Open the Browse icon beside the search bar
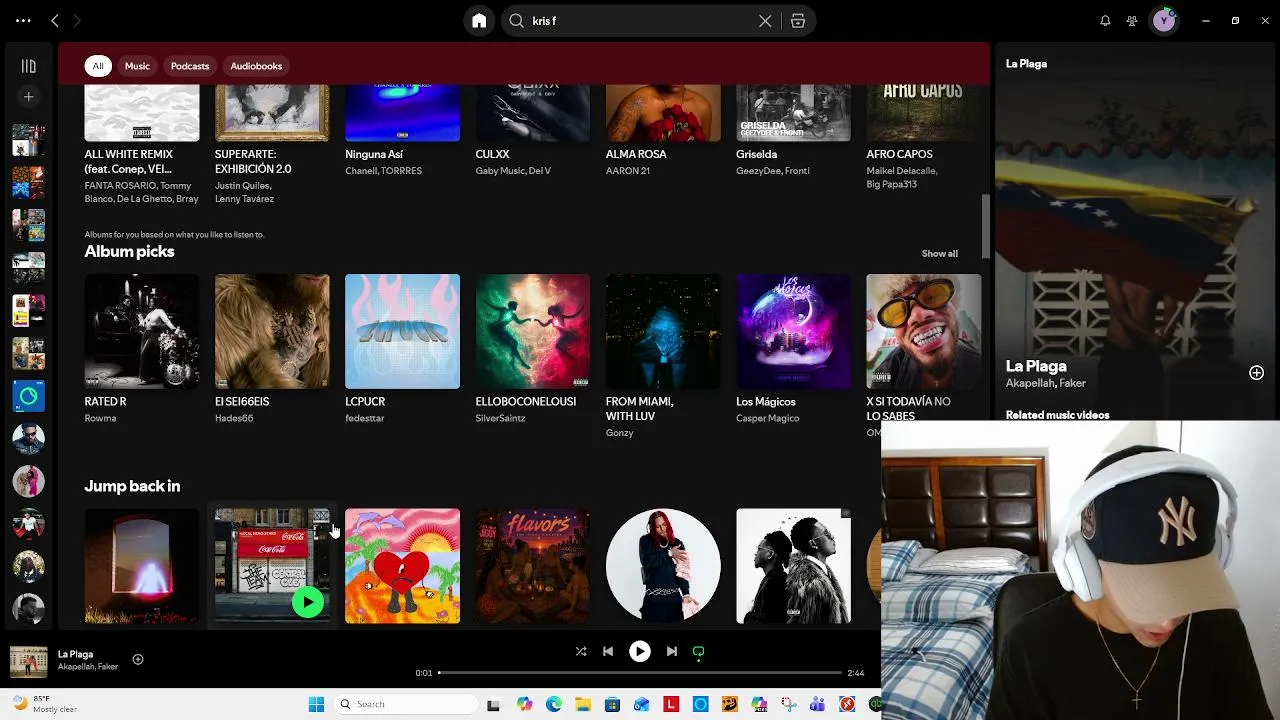 coord(798,21)
